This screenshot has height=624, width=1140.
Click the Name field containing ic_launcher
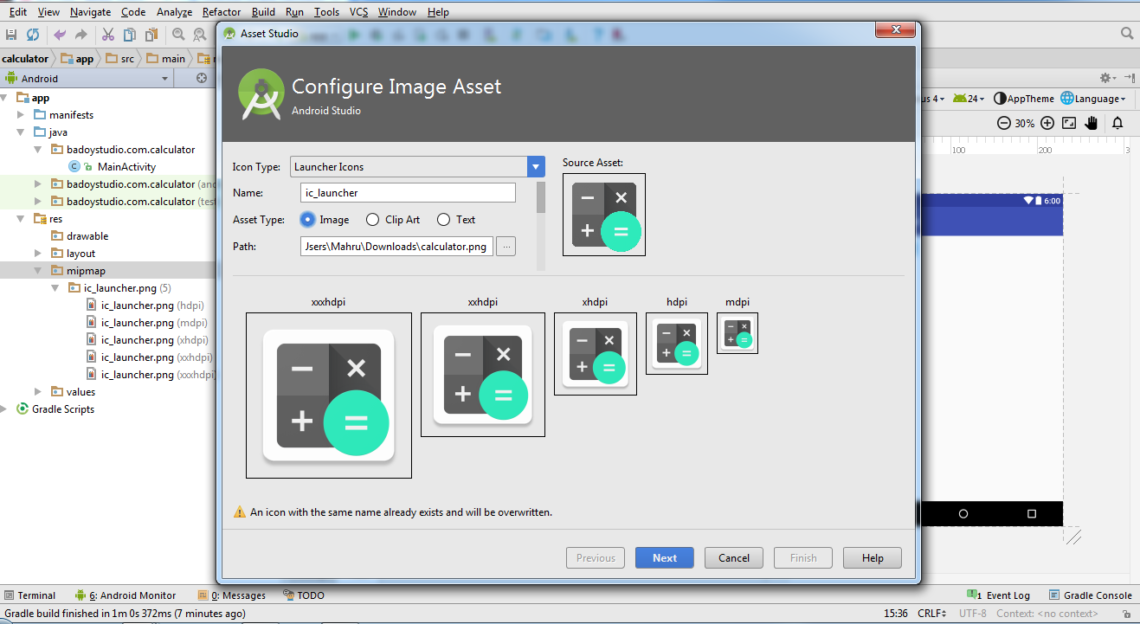407,193
